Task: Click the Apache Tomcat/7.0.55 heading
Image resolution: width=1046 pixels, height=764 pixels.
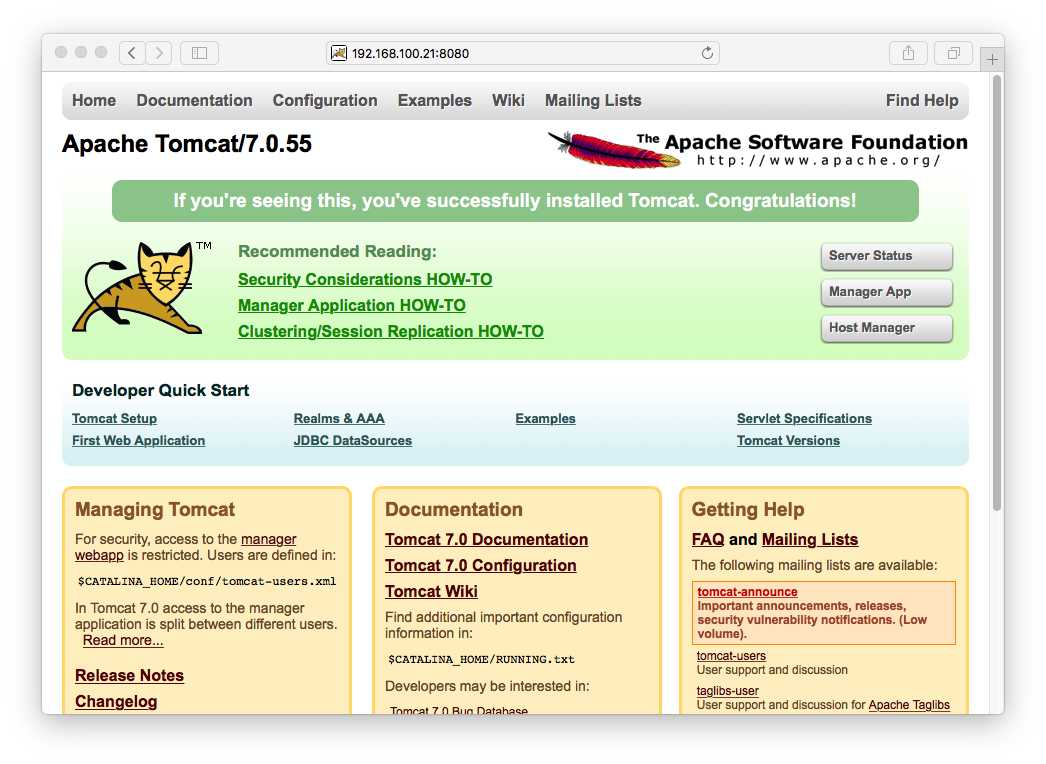Action: pyautogui.click(x=187, y=143)
